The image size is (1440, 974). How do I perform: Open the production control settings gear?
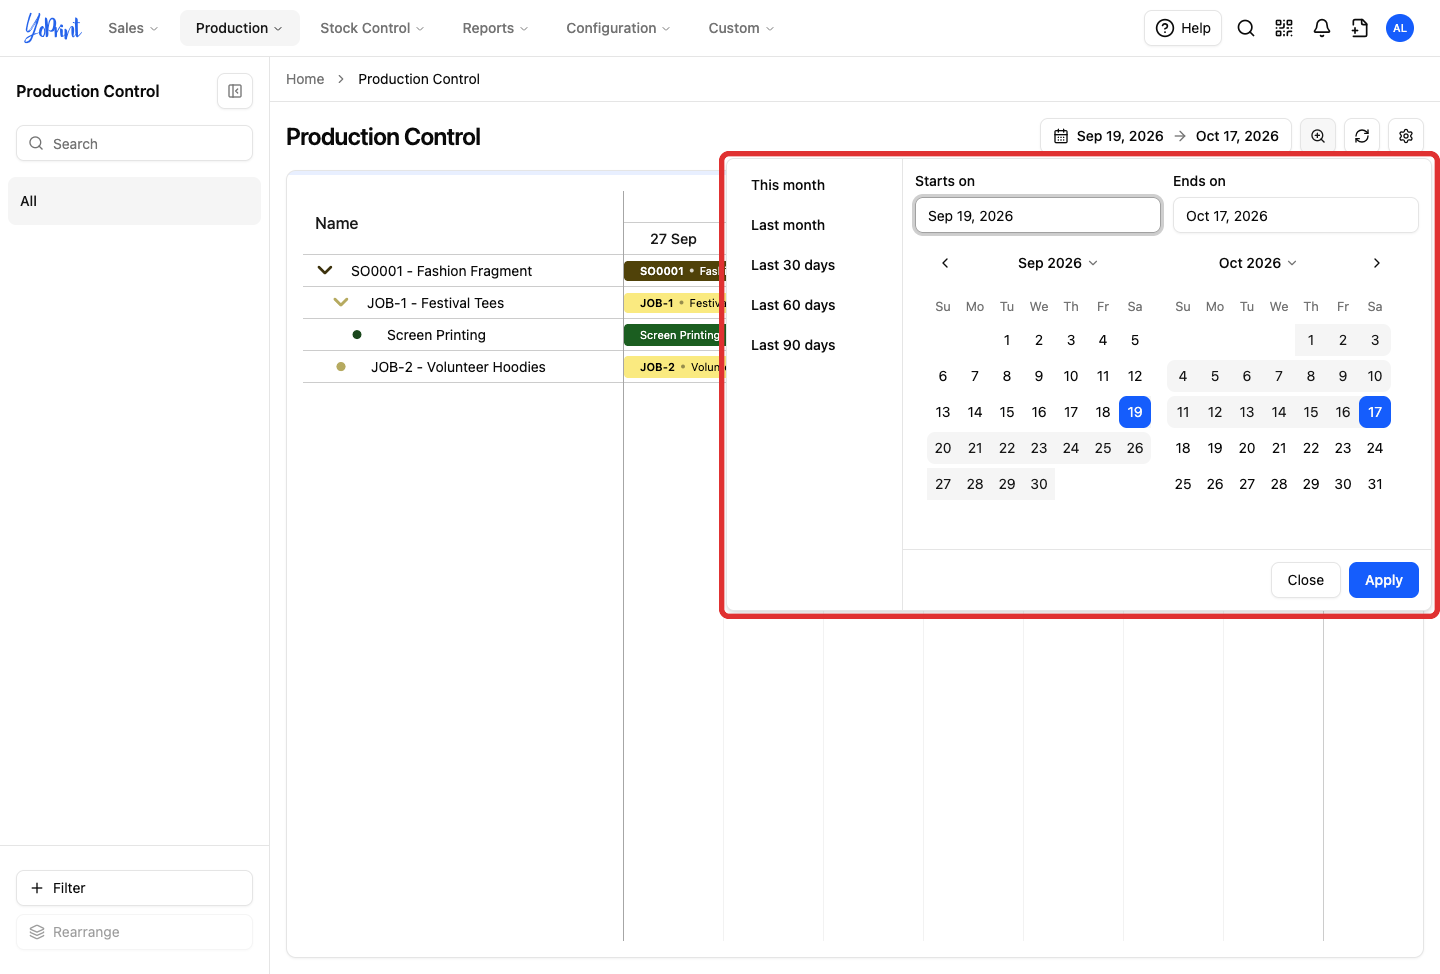point(1406,136)
